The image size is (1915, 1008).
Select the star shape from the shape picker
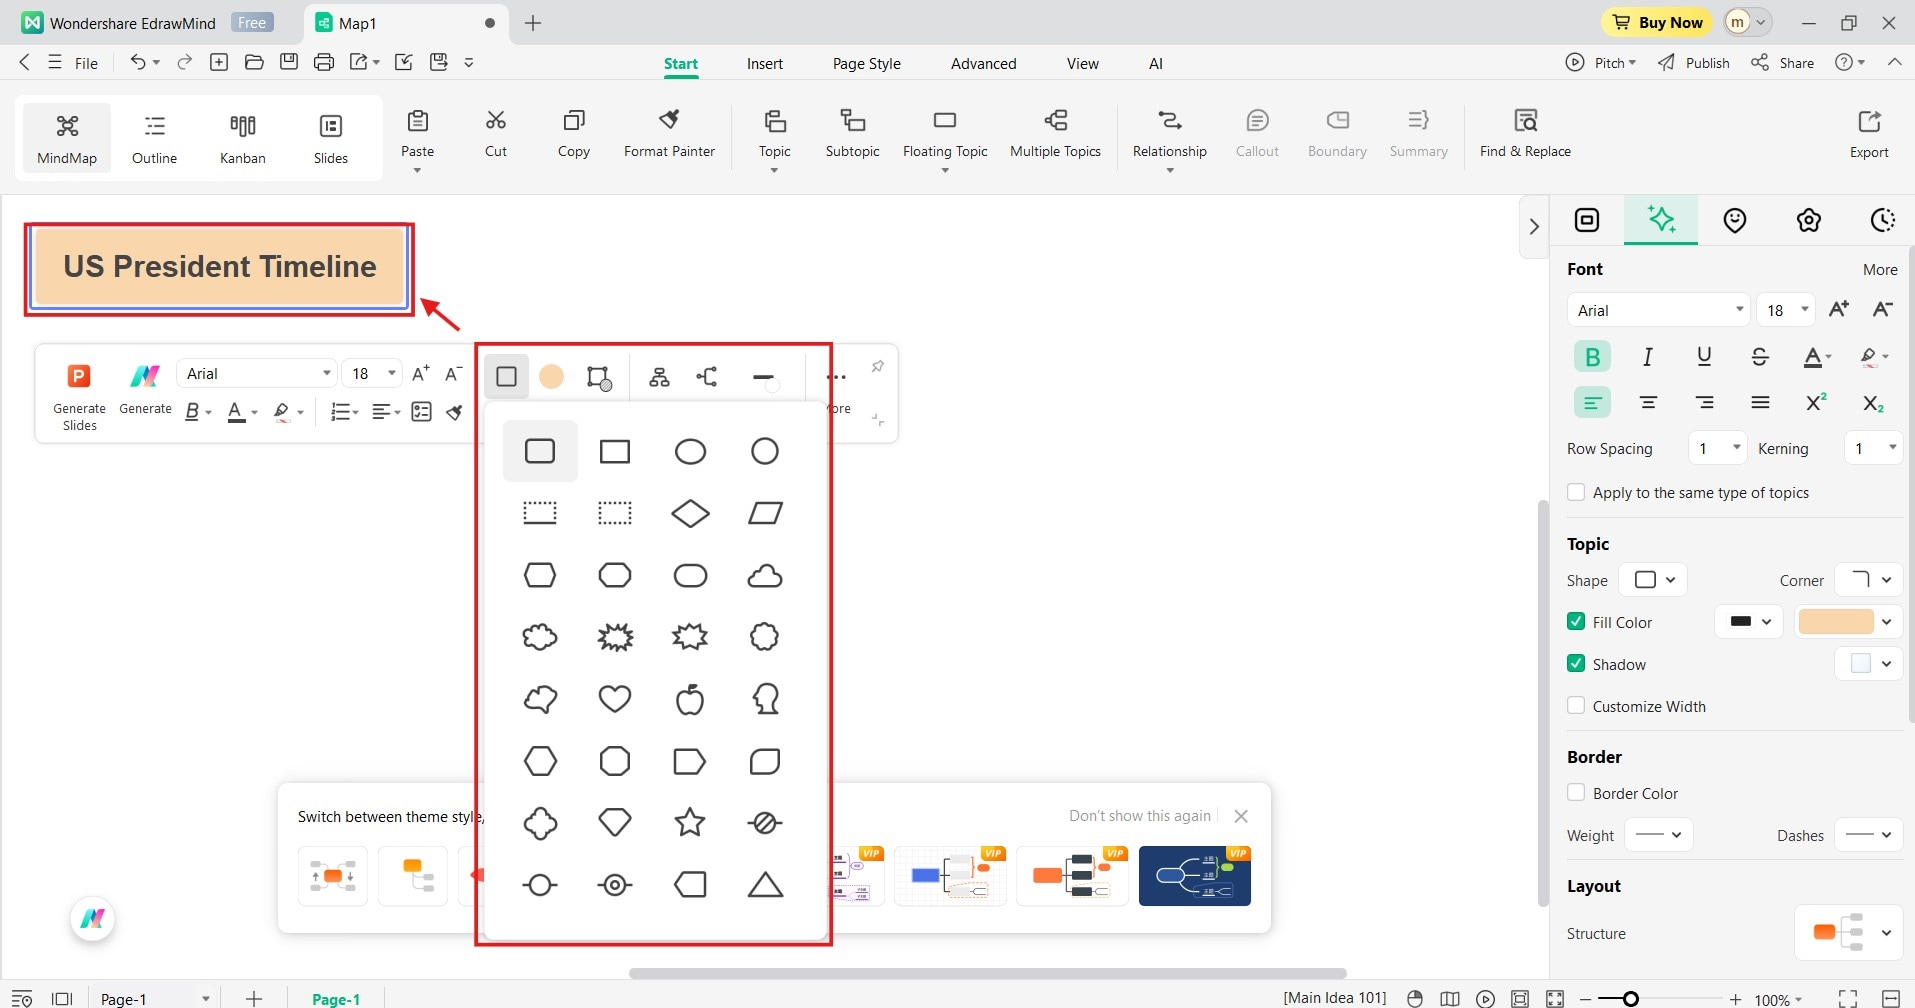tap(689, 822)
